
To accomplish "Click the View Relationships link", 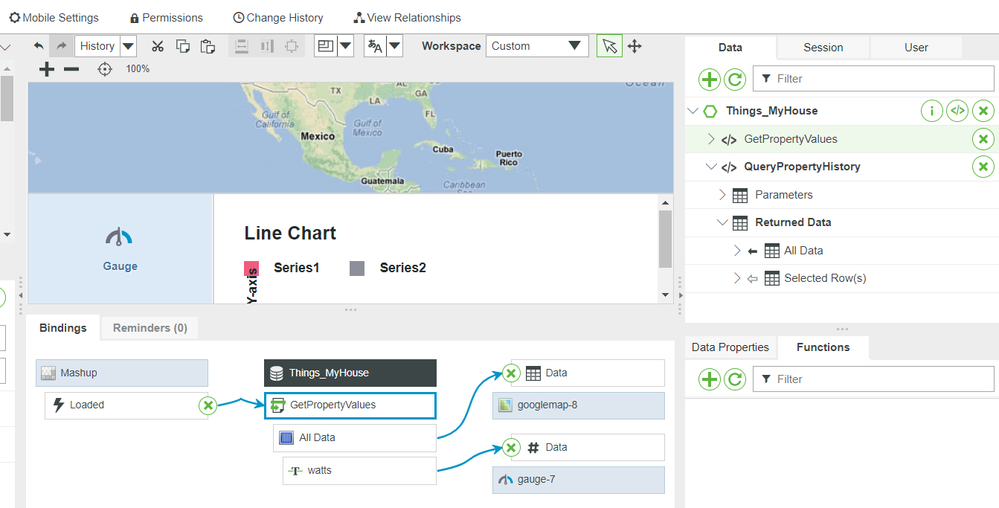I will (x=407, y=18).
